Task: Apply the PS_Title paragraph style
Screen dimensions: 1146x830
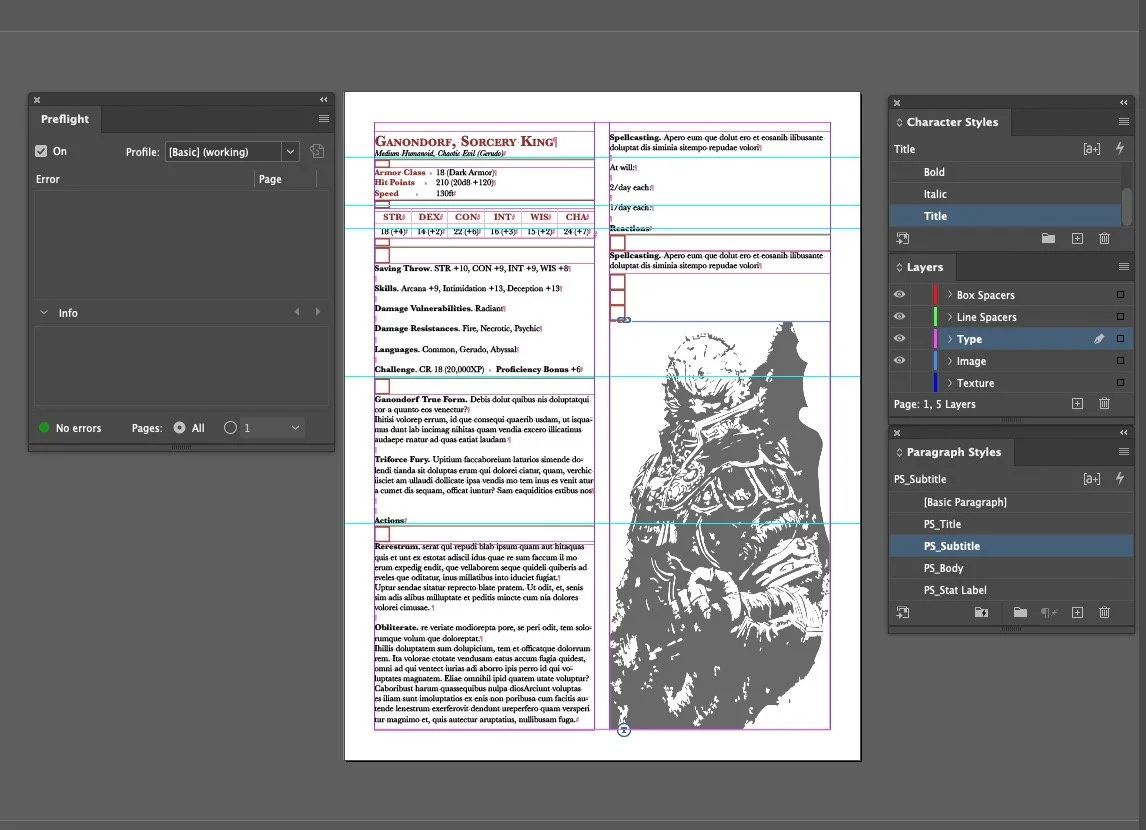Action: tap(1012, 524)
